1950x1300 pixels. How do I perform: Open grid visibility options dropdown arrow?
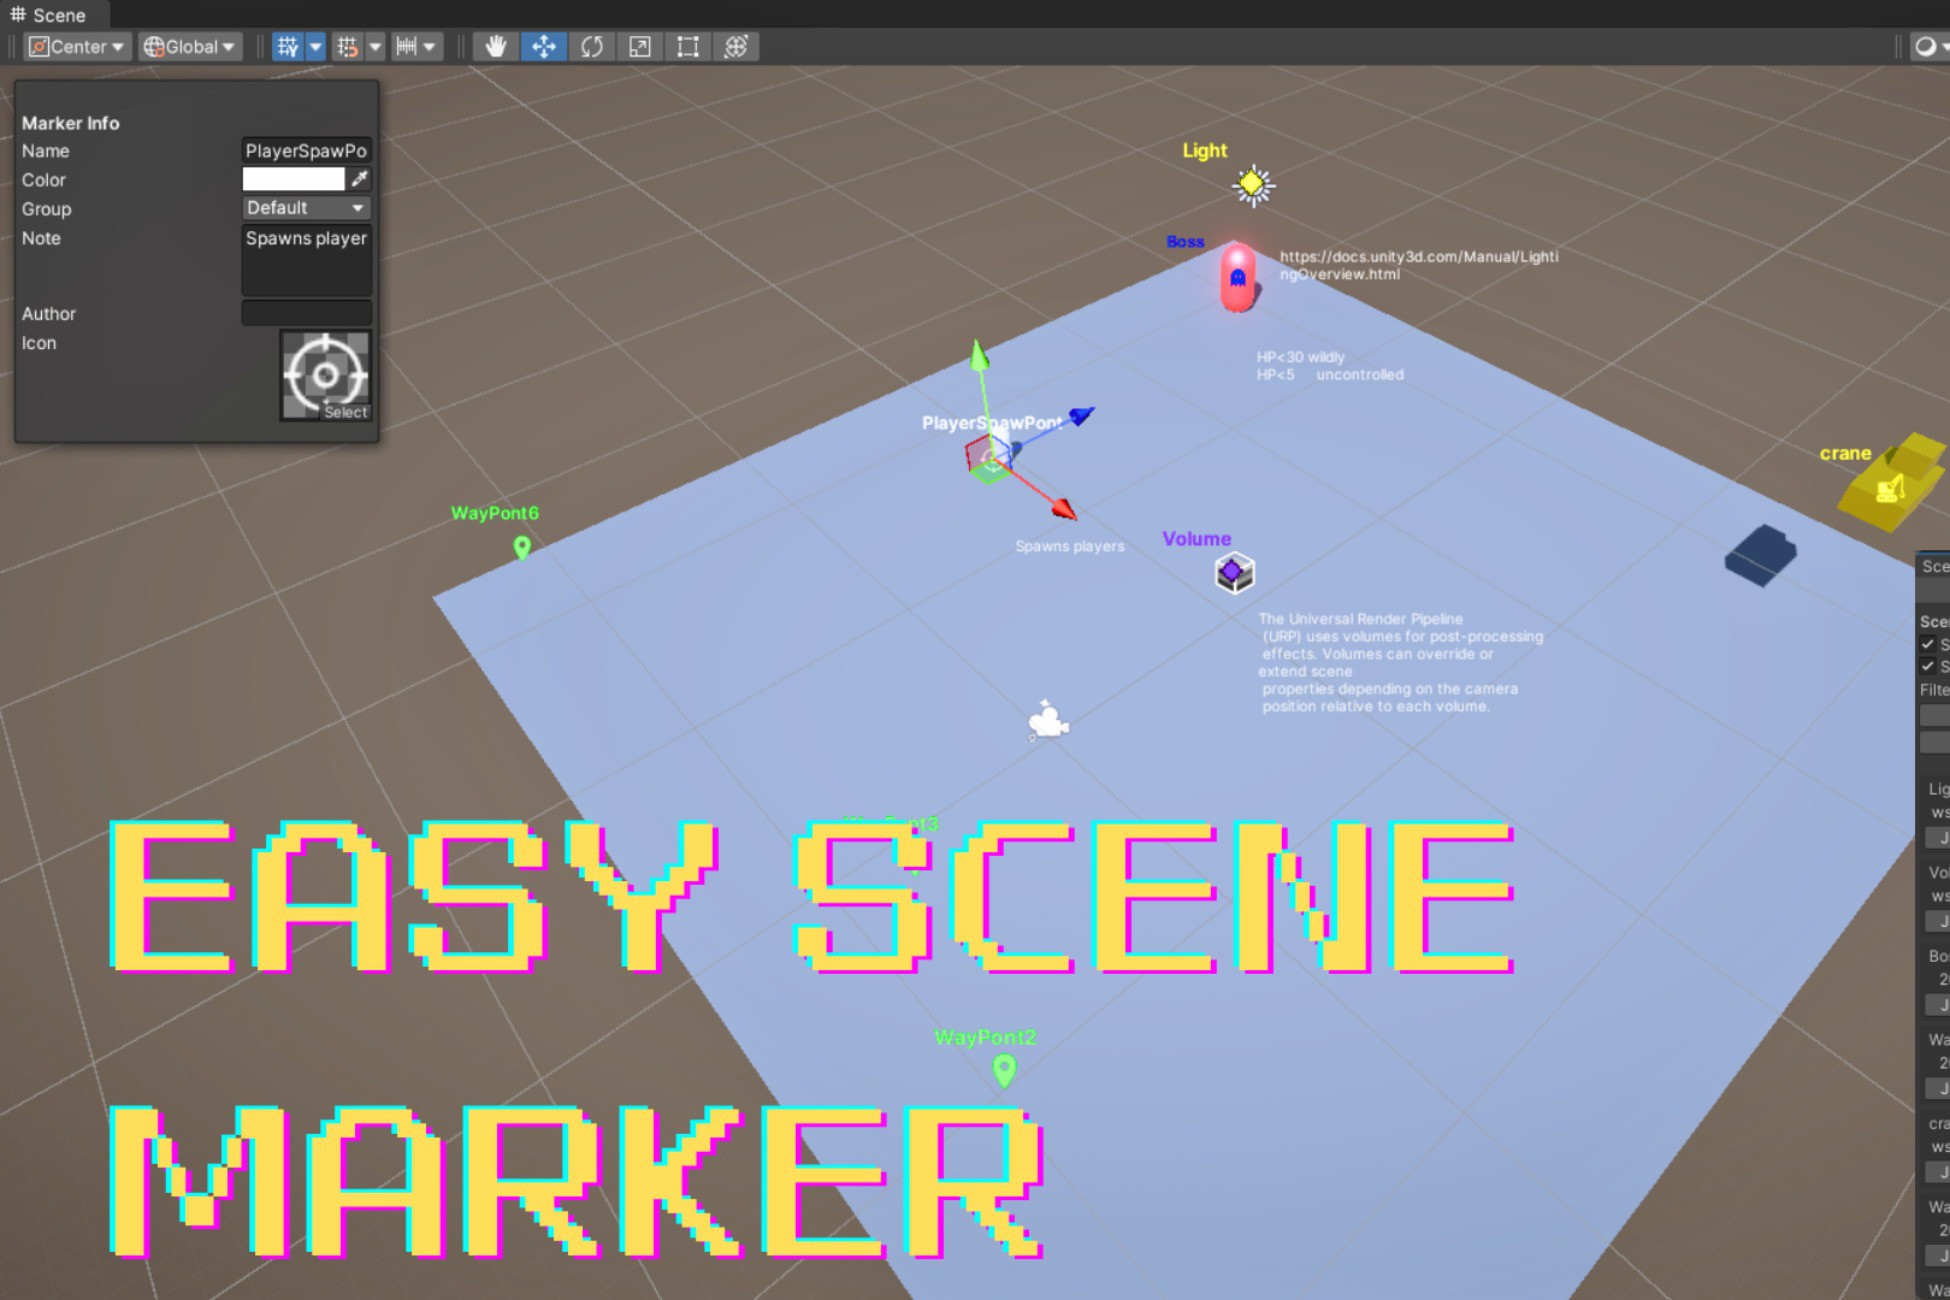[x=316, y=47]
